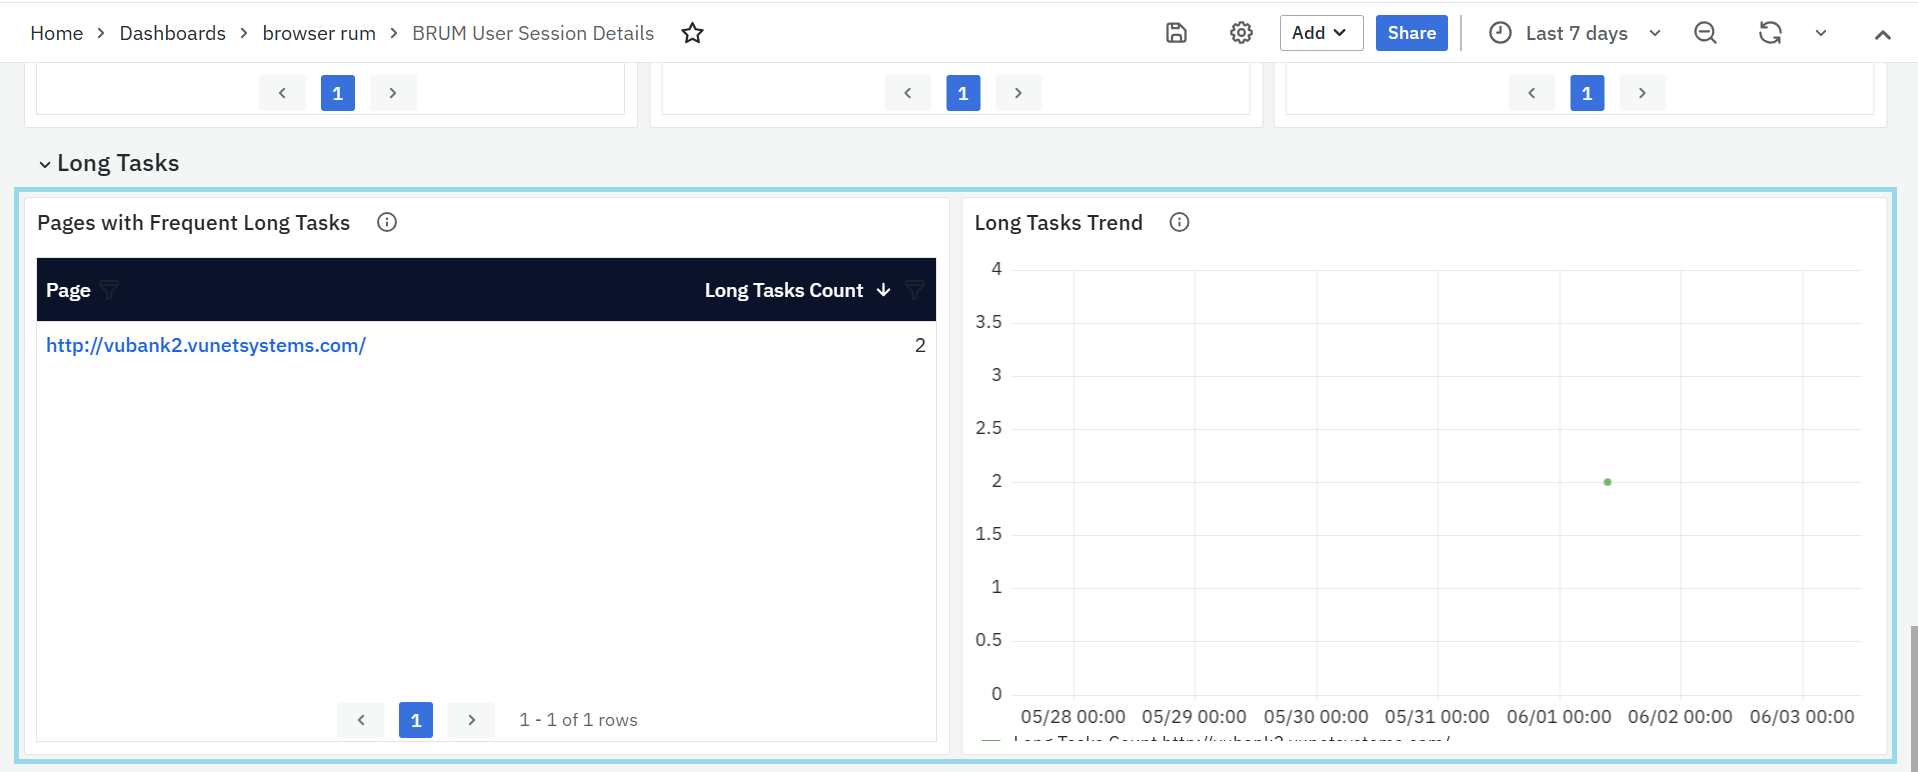Open refresh interval dropdown arrow
The height and width of the screenshot is (772, 1918).
click(1821, 33)
